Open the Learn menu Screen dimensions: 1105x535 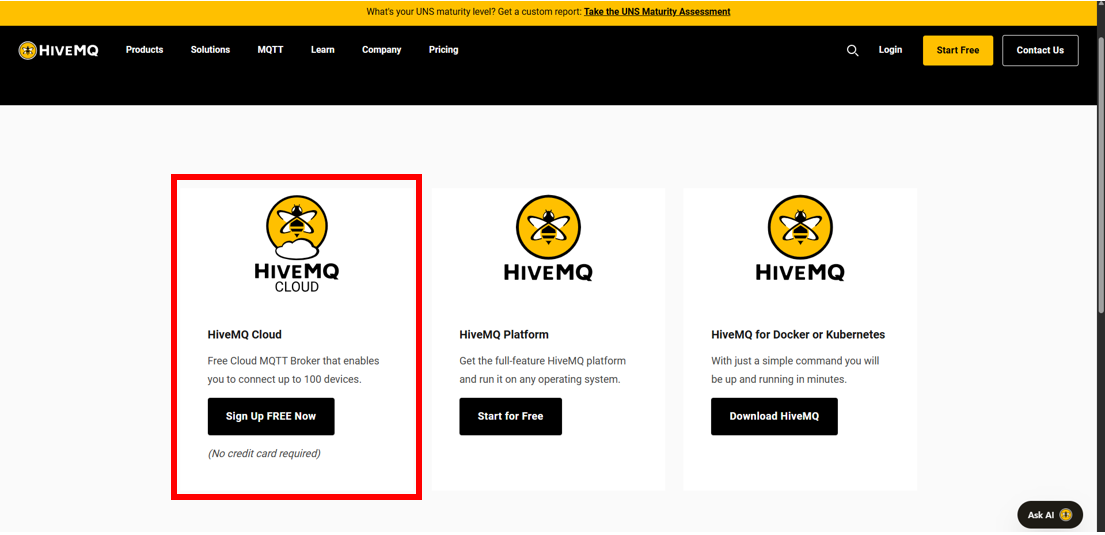pos(323,50)
